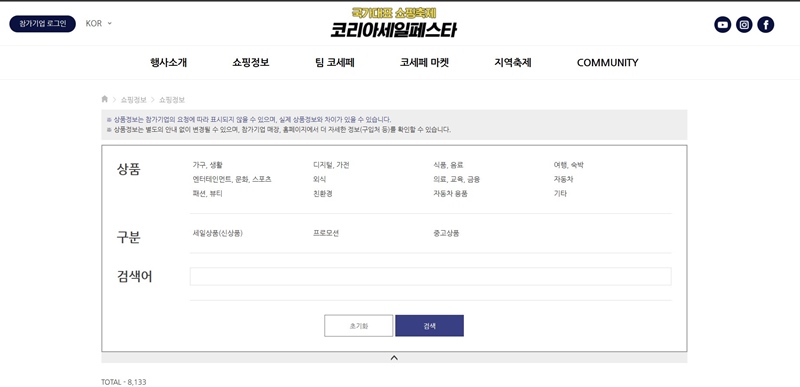Choose the 중고상품 filter option
The image size is (800, 387).
(x=446, y=234)
